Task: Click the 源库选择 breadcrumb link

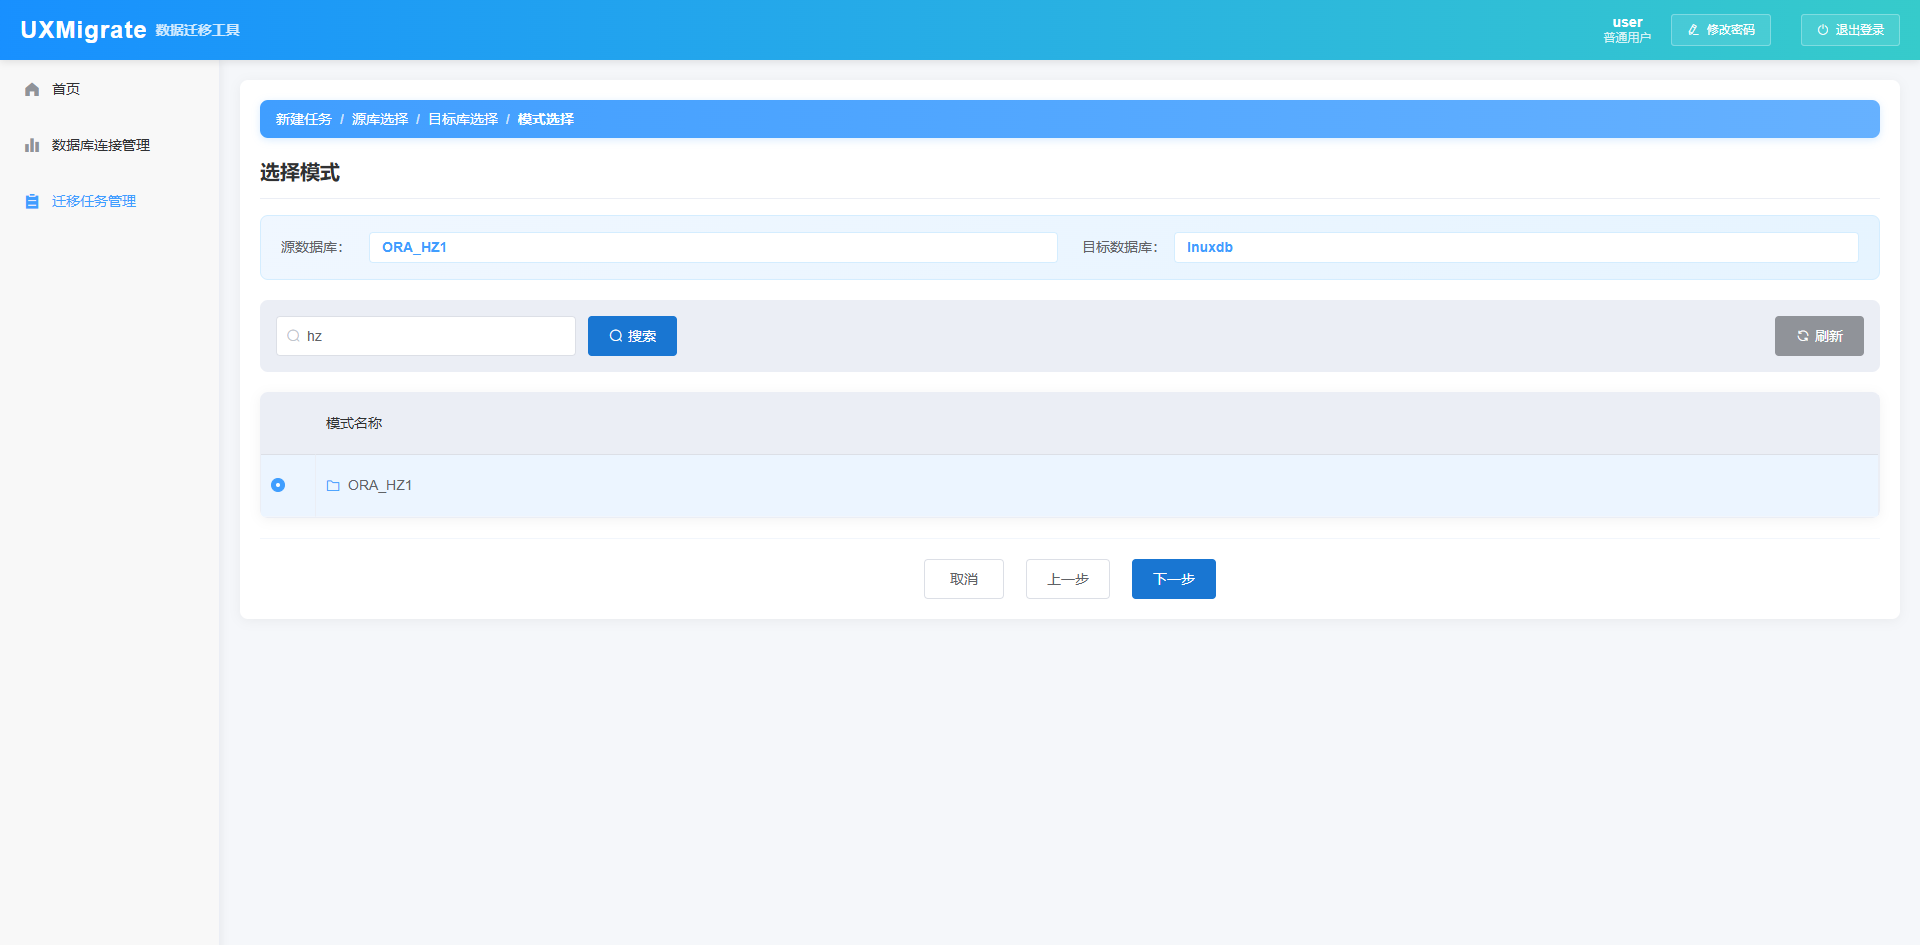Action: click(x=380, y=119)
